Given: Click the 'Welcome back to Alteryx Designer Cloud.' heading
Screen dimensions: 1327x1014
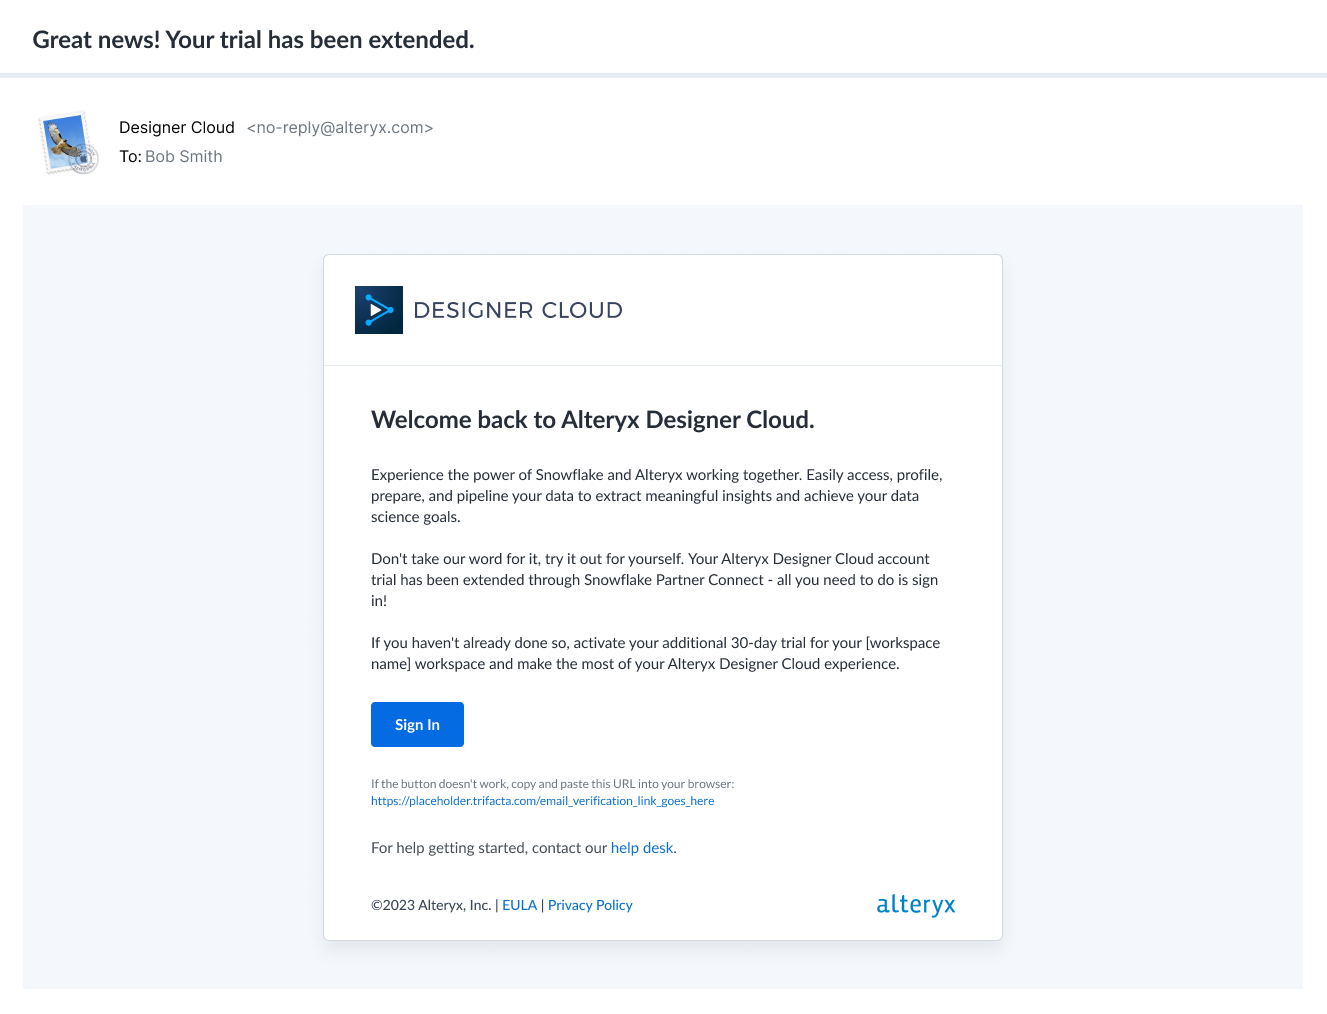Looking at the screenshot, I should pyautogui.click(x=593, y=420).
